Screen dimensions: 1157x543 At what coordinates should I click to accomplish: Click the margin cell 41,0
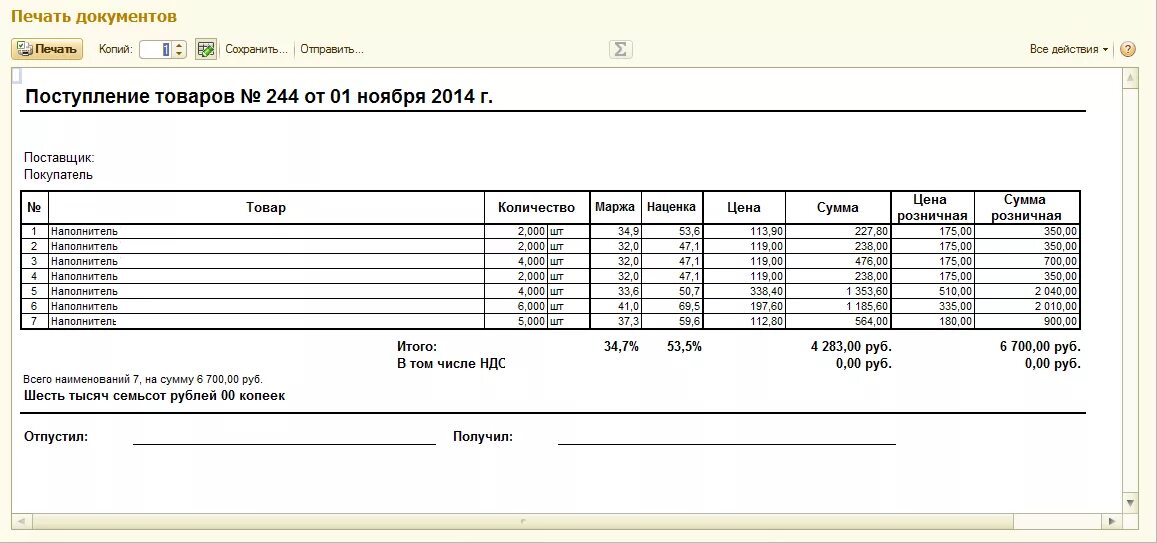click(615, 306)
